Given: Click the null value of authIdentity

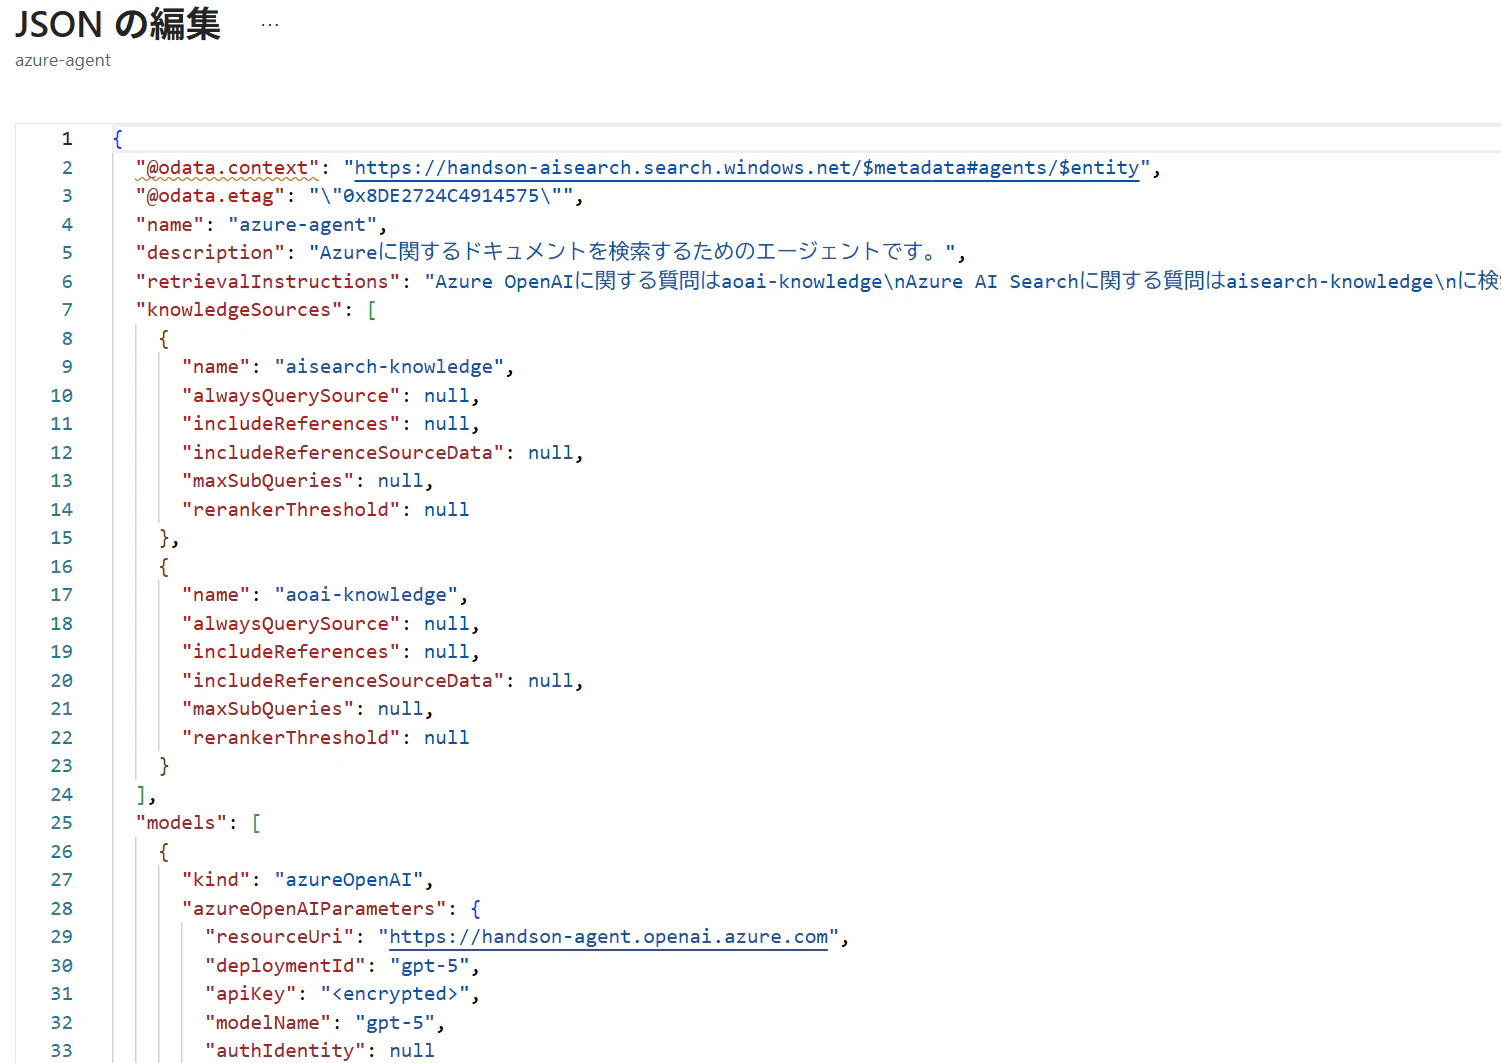Looking at the screenshot, I should pos(412,1051).
